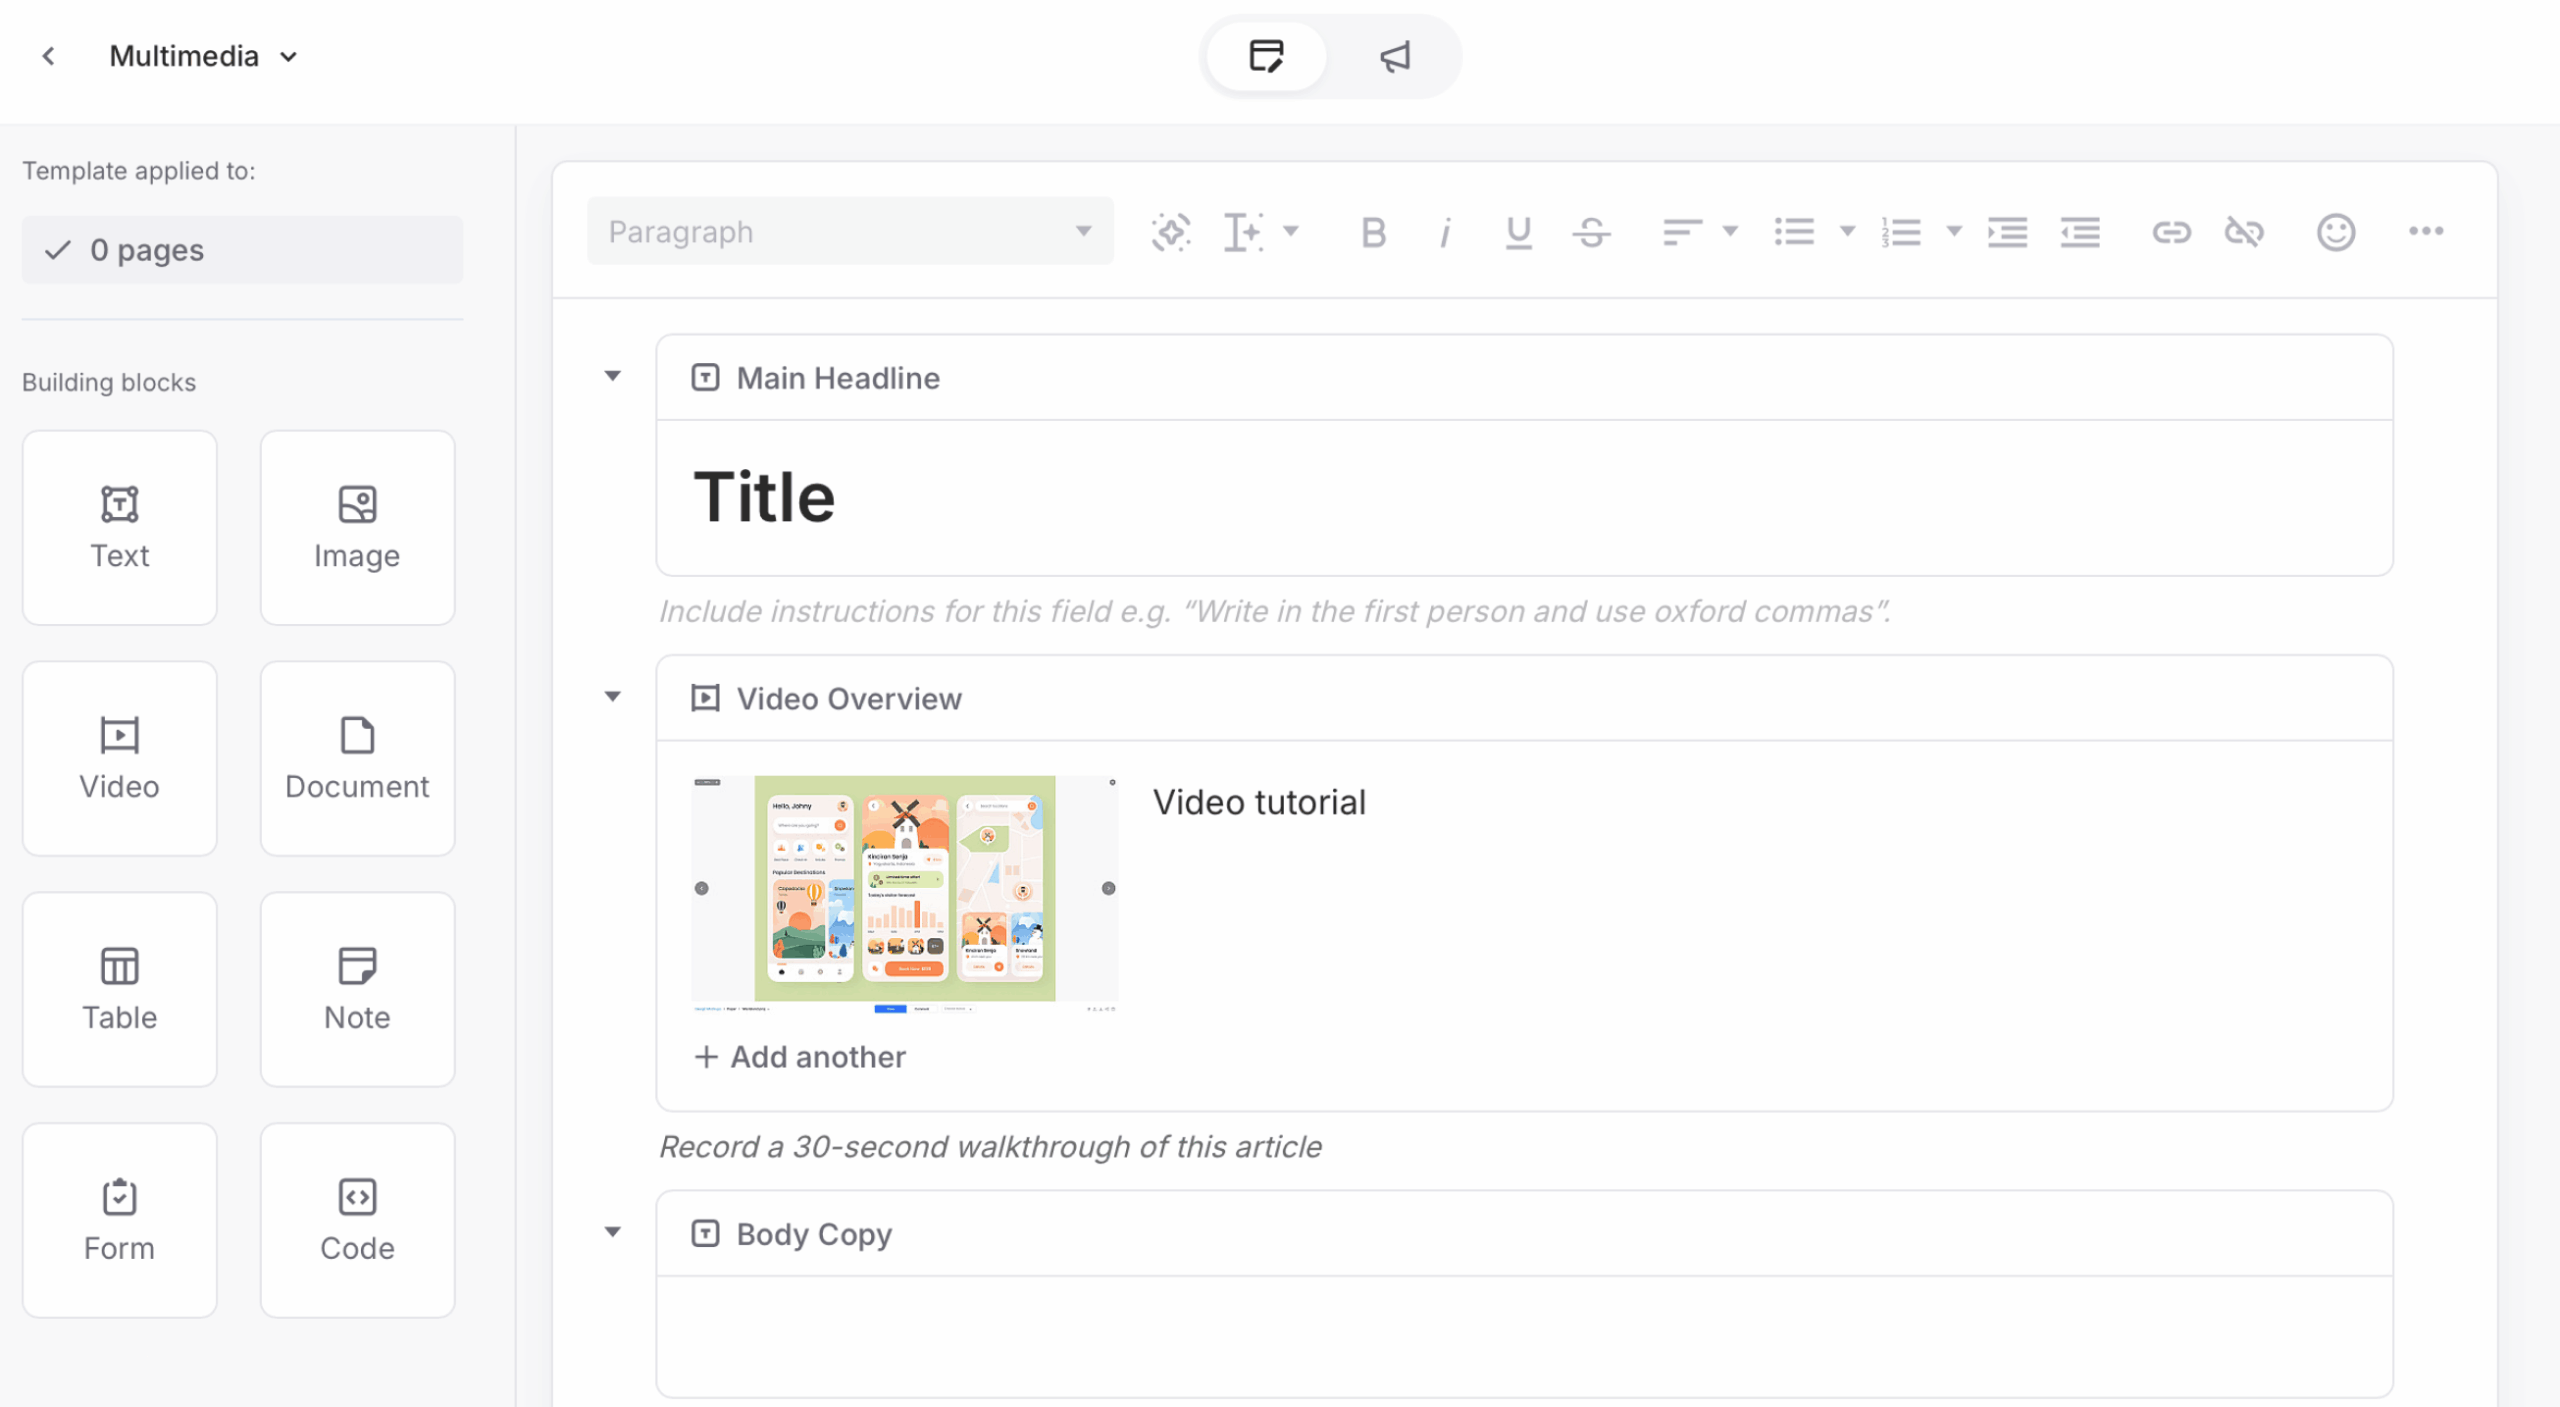Rename the Video Overview label

point(849,698)
